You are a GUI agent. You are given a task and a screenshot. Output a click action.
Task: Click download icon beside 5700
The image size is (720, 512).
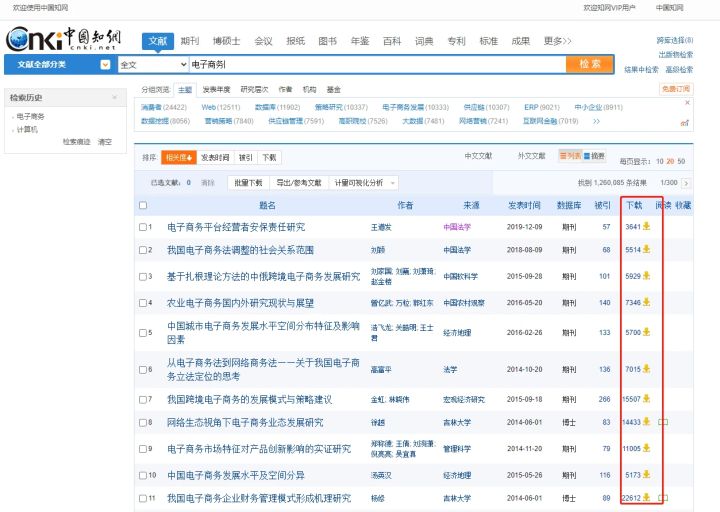(647, 332)
